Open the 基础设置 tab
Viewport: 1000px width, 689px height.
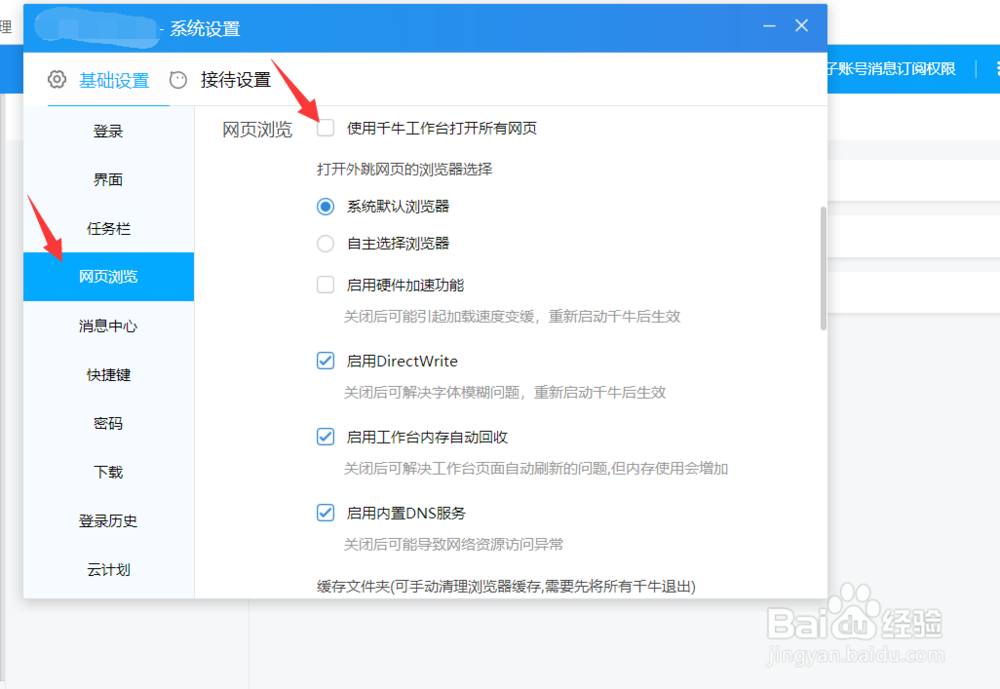[114, 80]
